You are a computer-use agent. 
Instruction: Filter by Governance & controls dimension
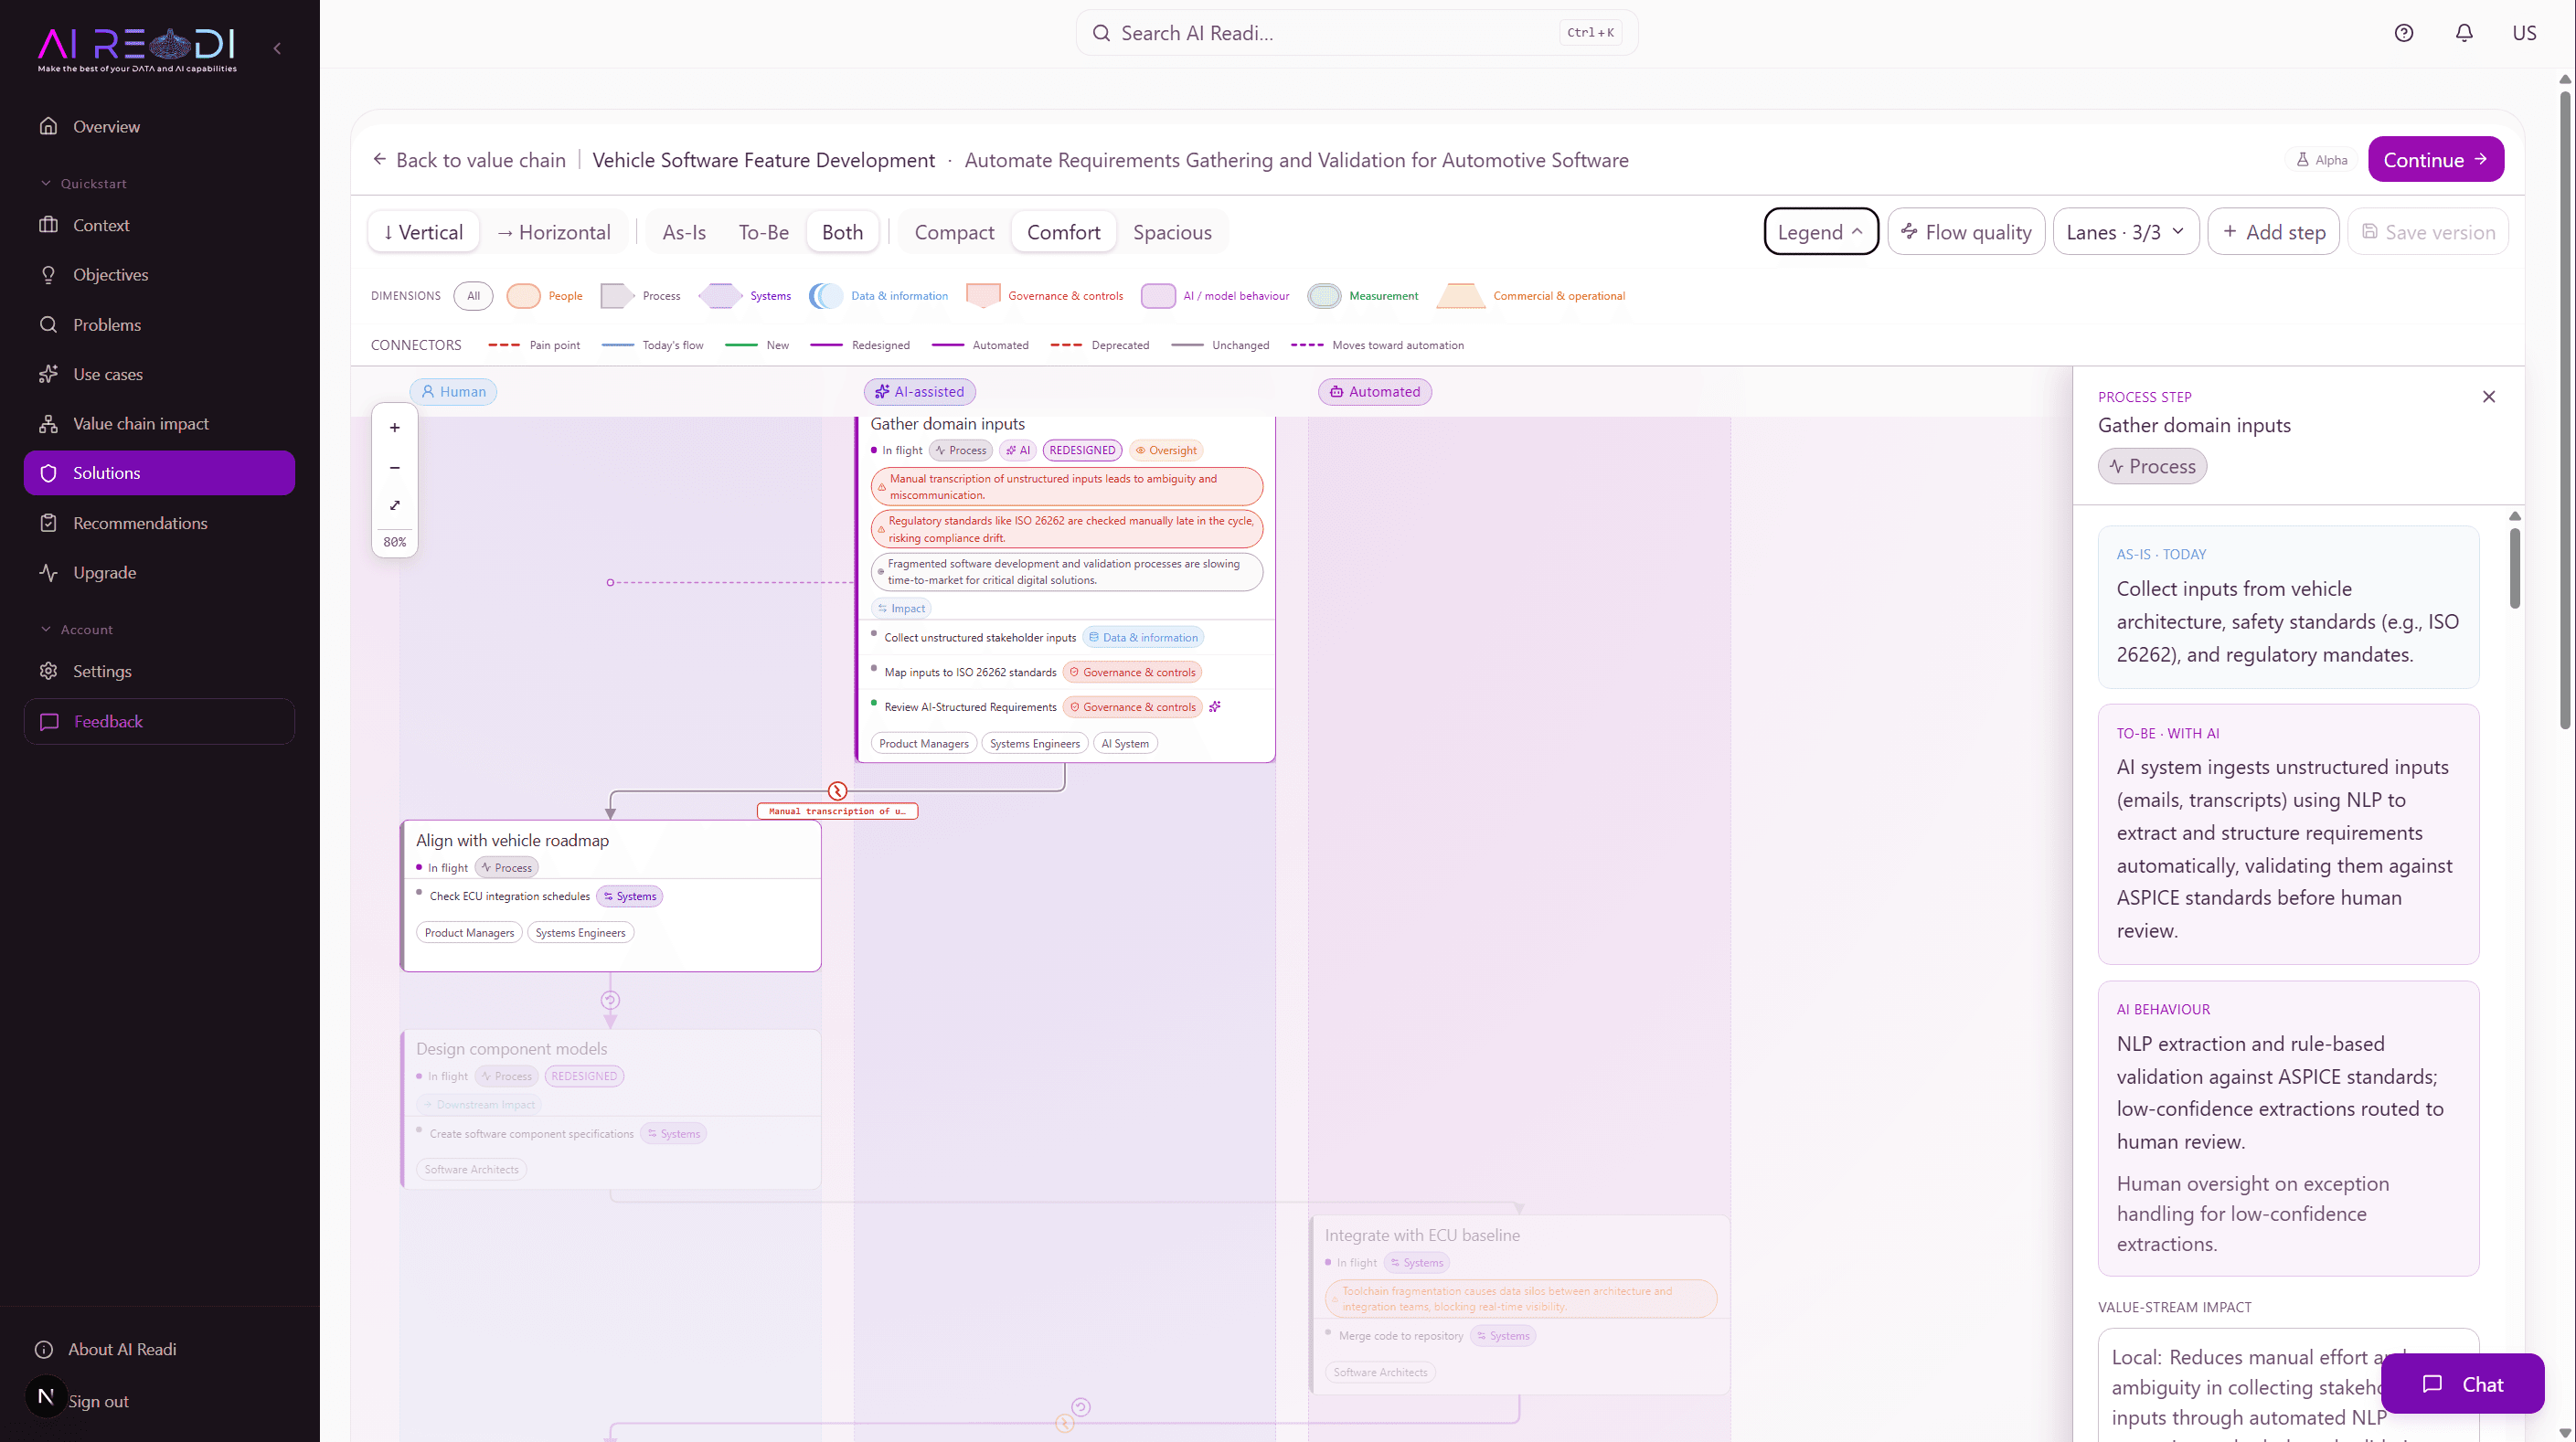[1045, 296]
